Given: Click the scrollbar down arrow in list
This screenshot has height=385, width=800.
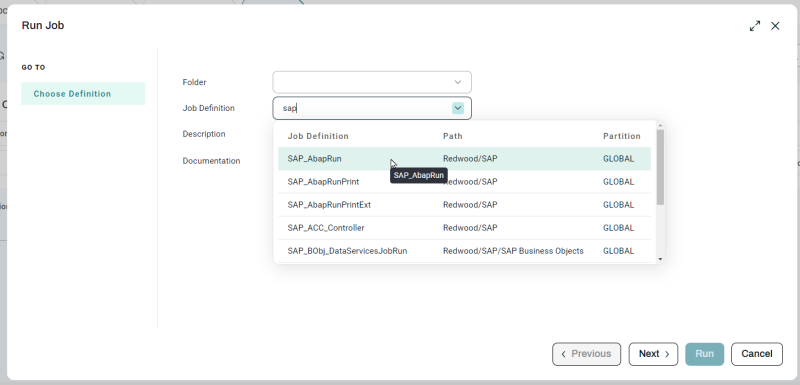Looking at the screenshot, I should coord(660,259).
